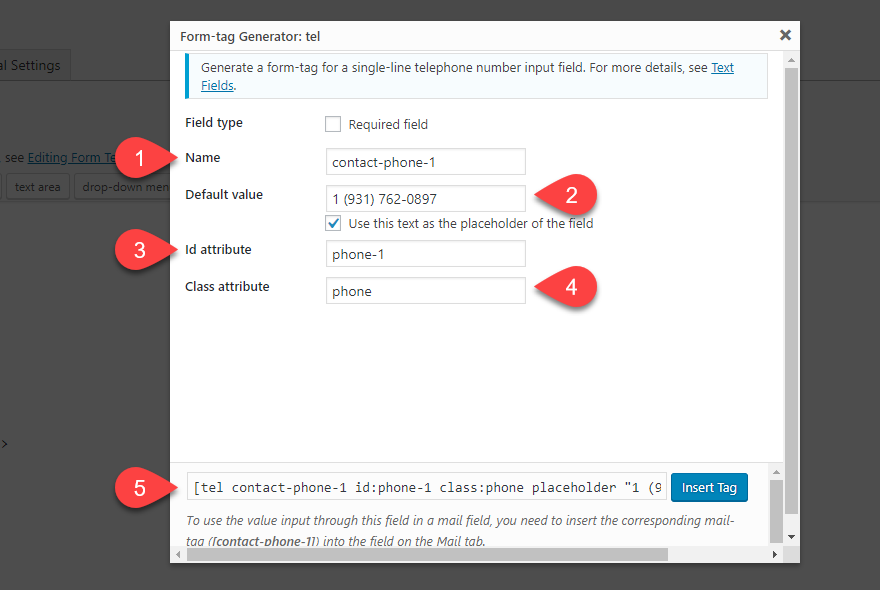Uncheck the use text as placeholder option

click(x=333, y=223)
